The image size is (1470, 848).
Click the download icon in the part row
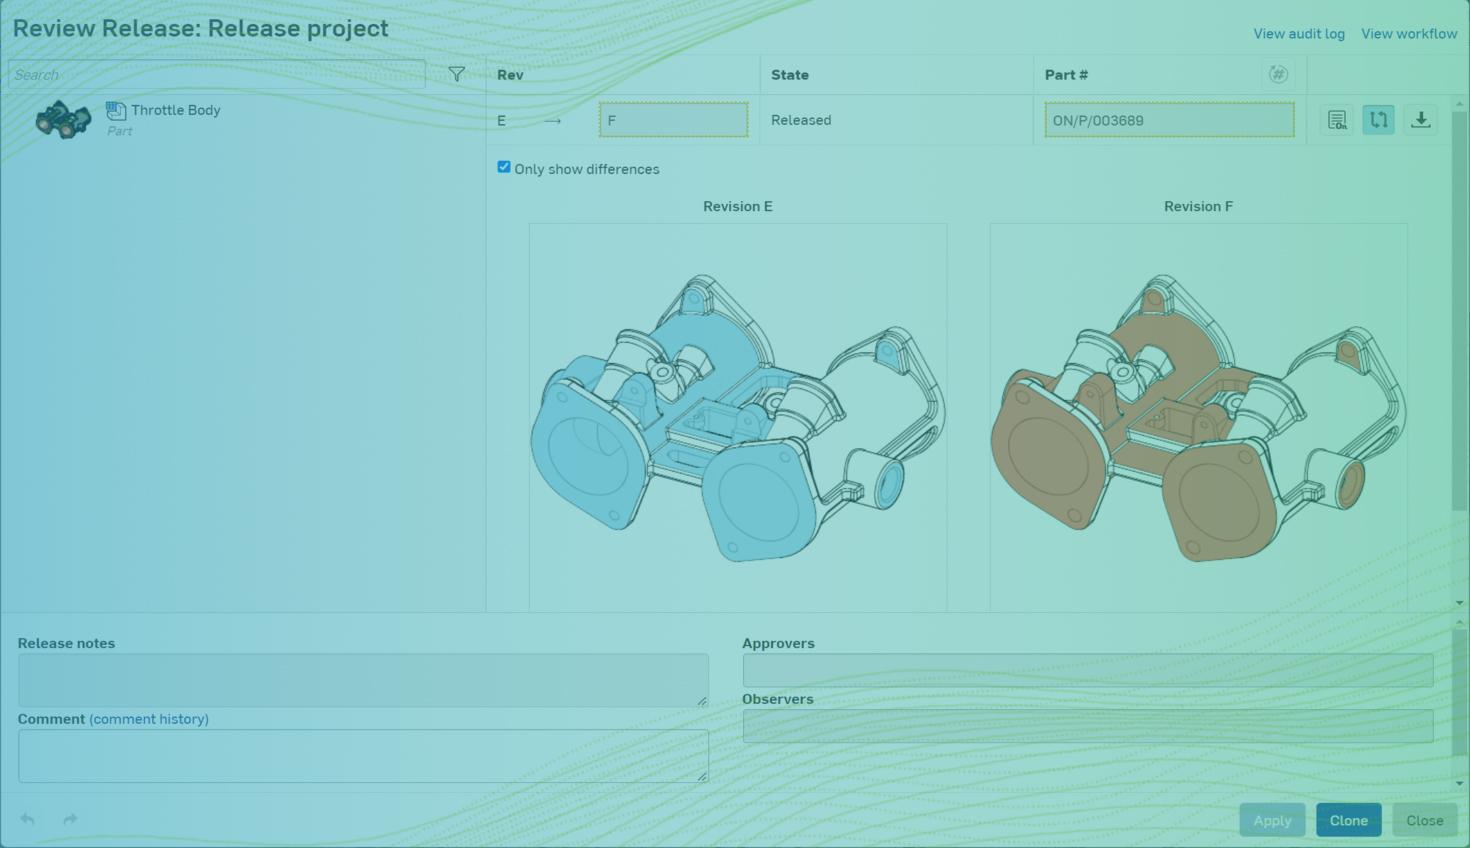point(1420,120)
